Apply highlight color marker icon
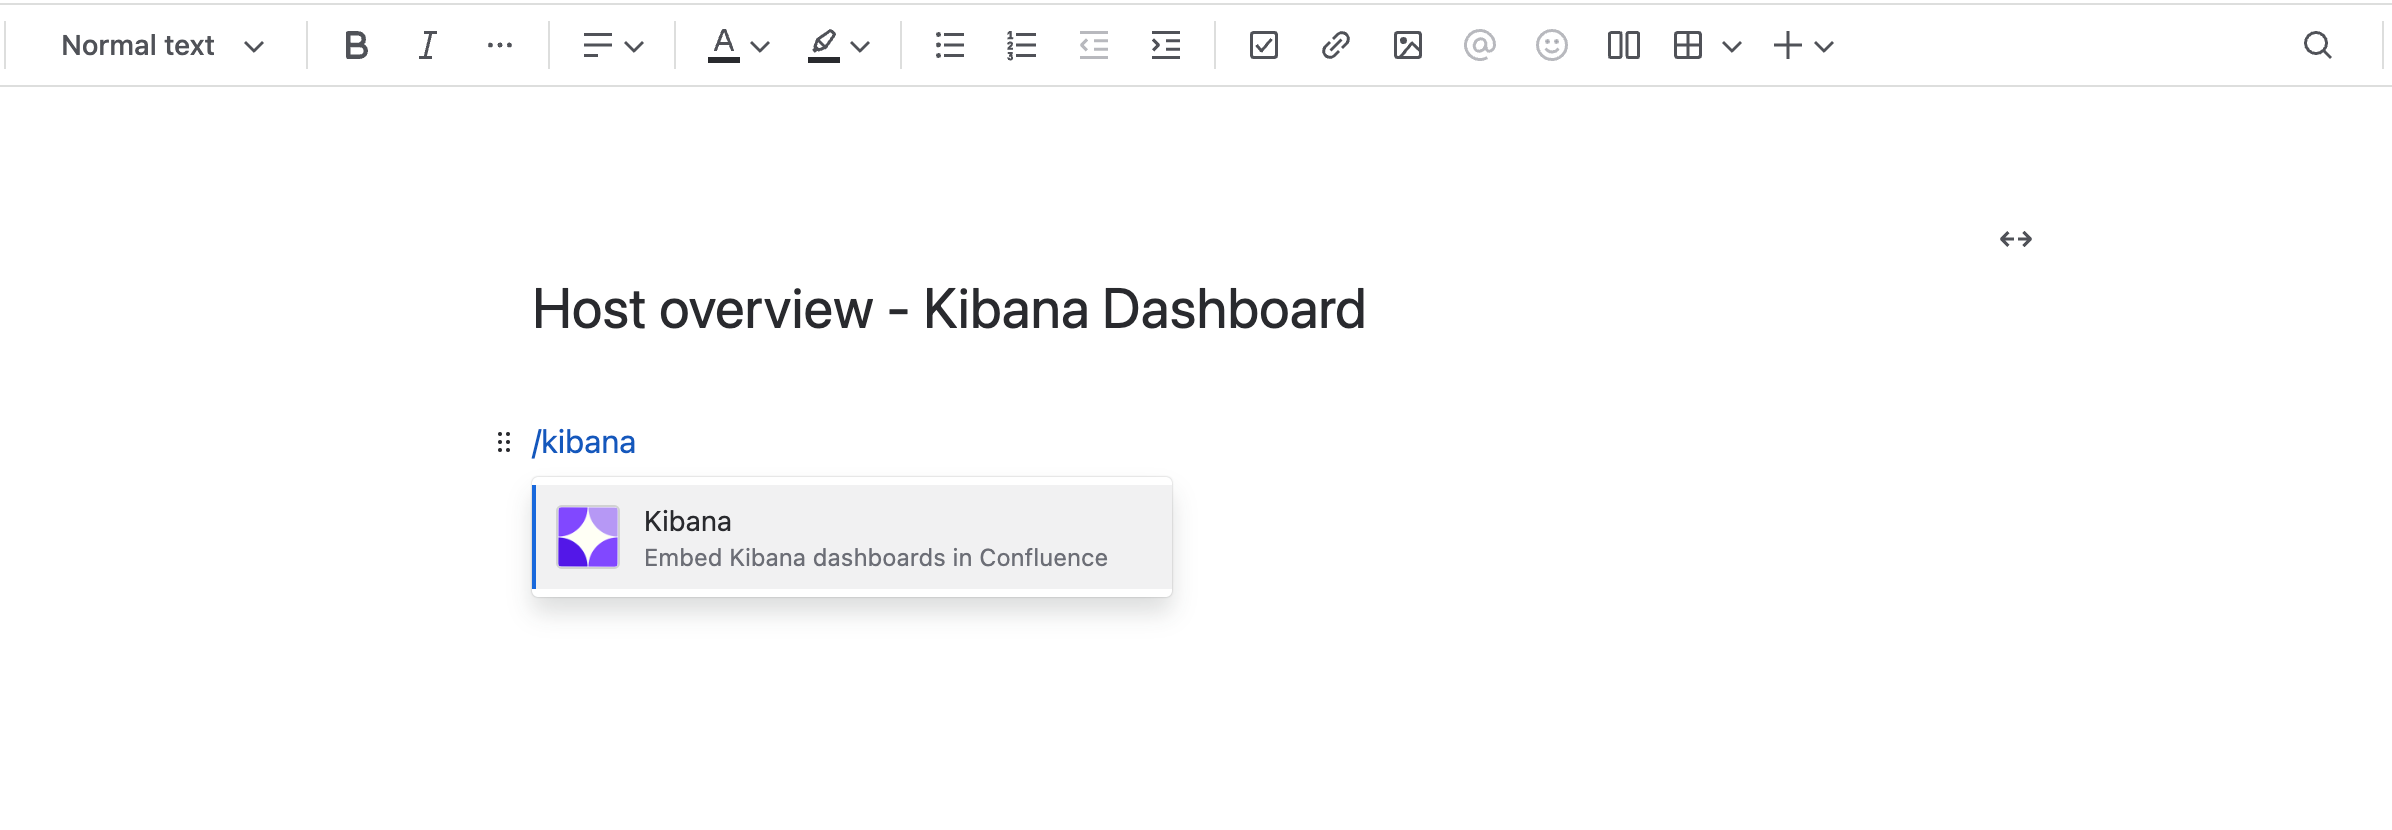The image size is (2392, 830). click(x=824, y=45)
